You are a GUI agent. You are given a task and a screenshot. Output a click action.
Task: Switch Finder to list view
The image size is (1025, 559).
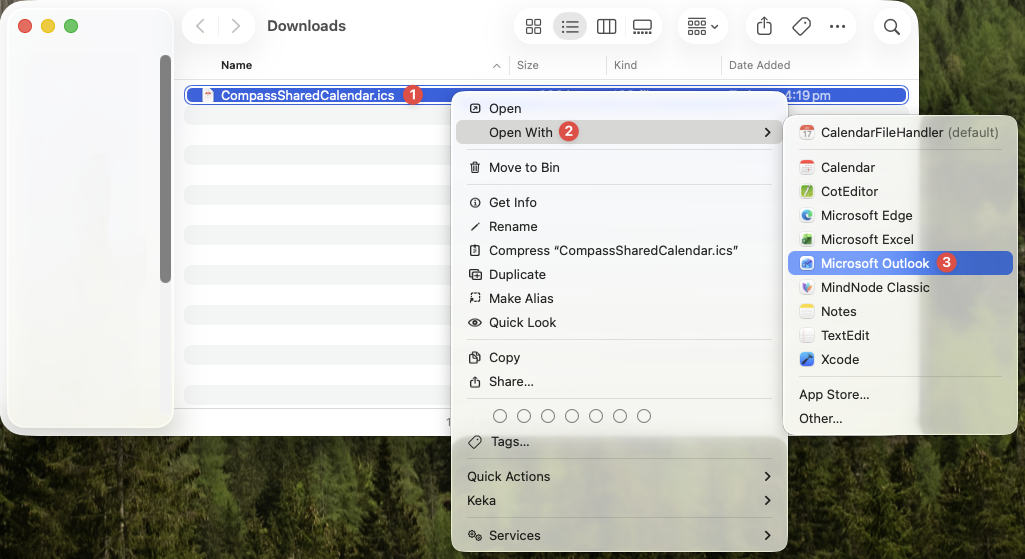point(570,26)
